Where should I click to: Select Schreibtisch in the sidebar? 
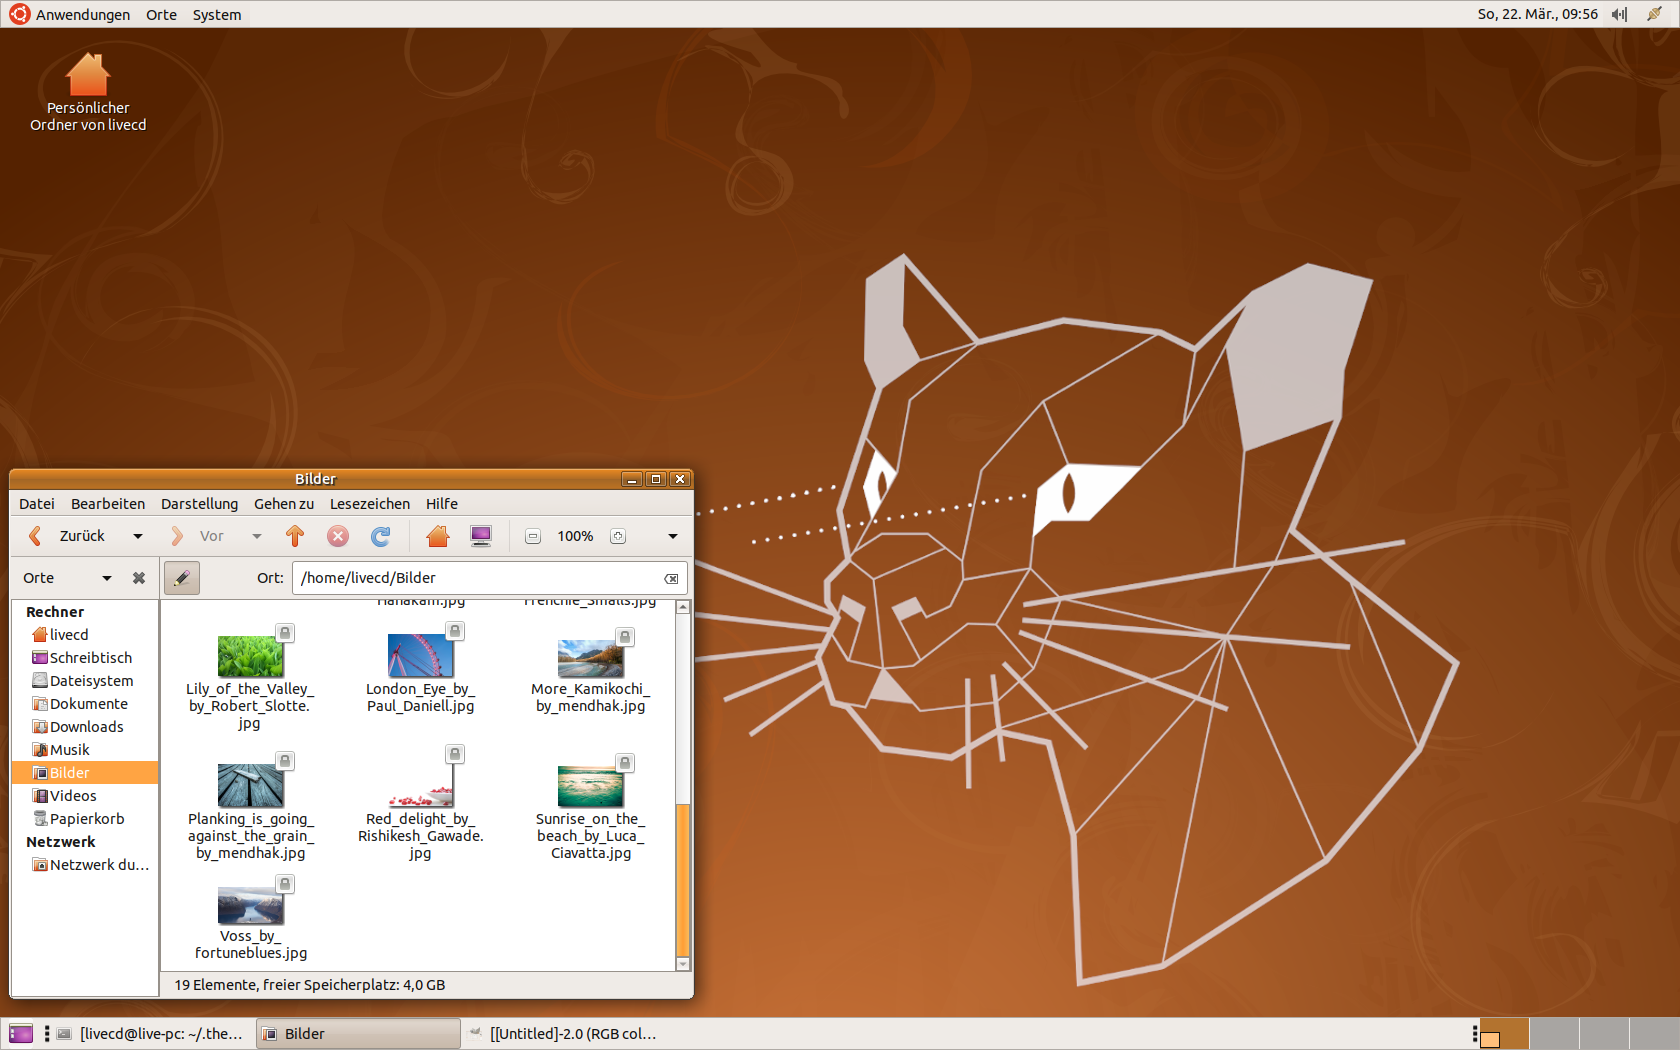point(85,658)
